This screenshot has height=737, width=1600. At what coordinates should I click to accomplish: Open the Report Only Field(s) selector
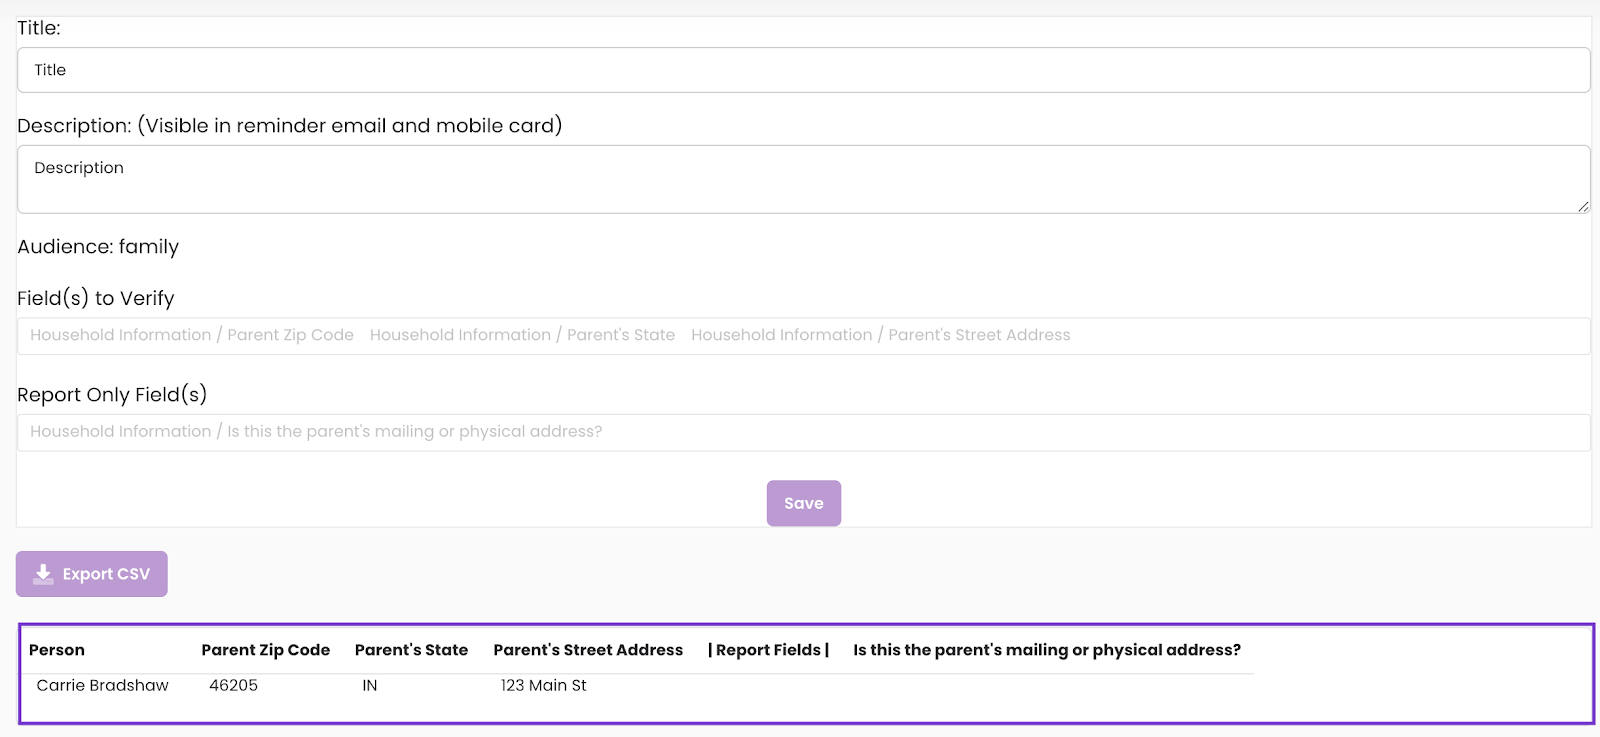pyautogui.click(x=804, y=432)
